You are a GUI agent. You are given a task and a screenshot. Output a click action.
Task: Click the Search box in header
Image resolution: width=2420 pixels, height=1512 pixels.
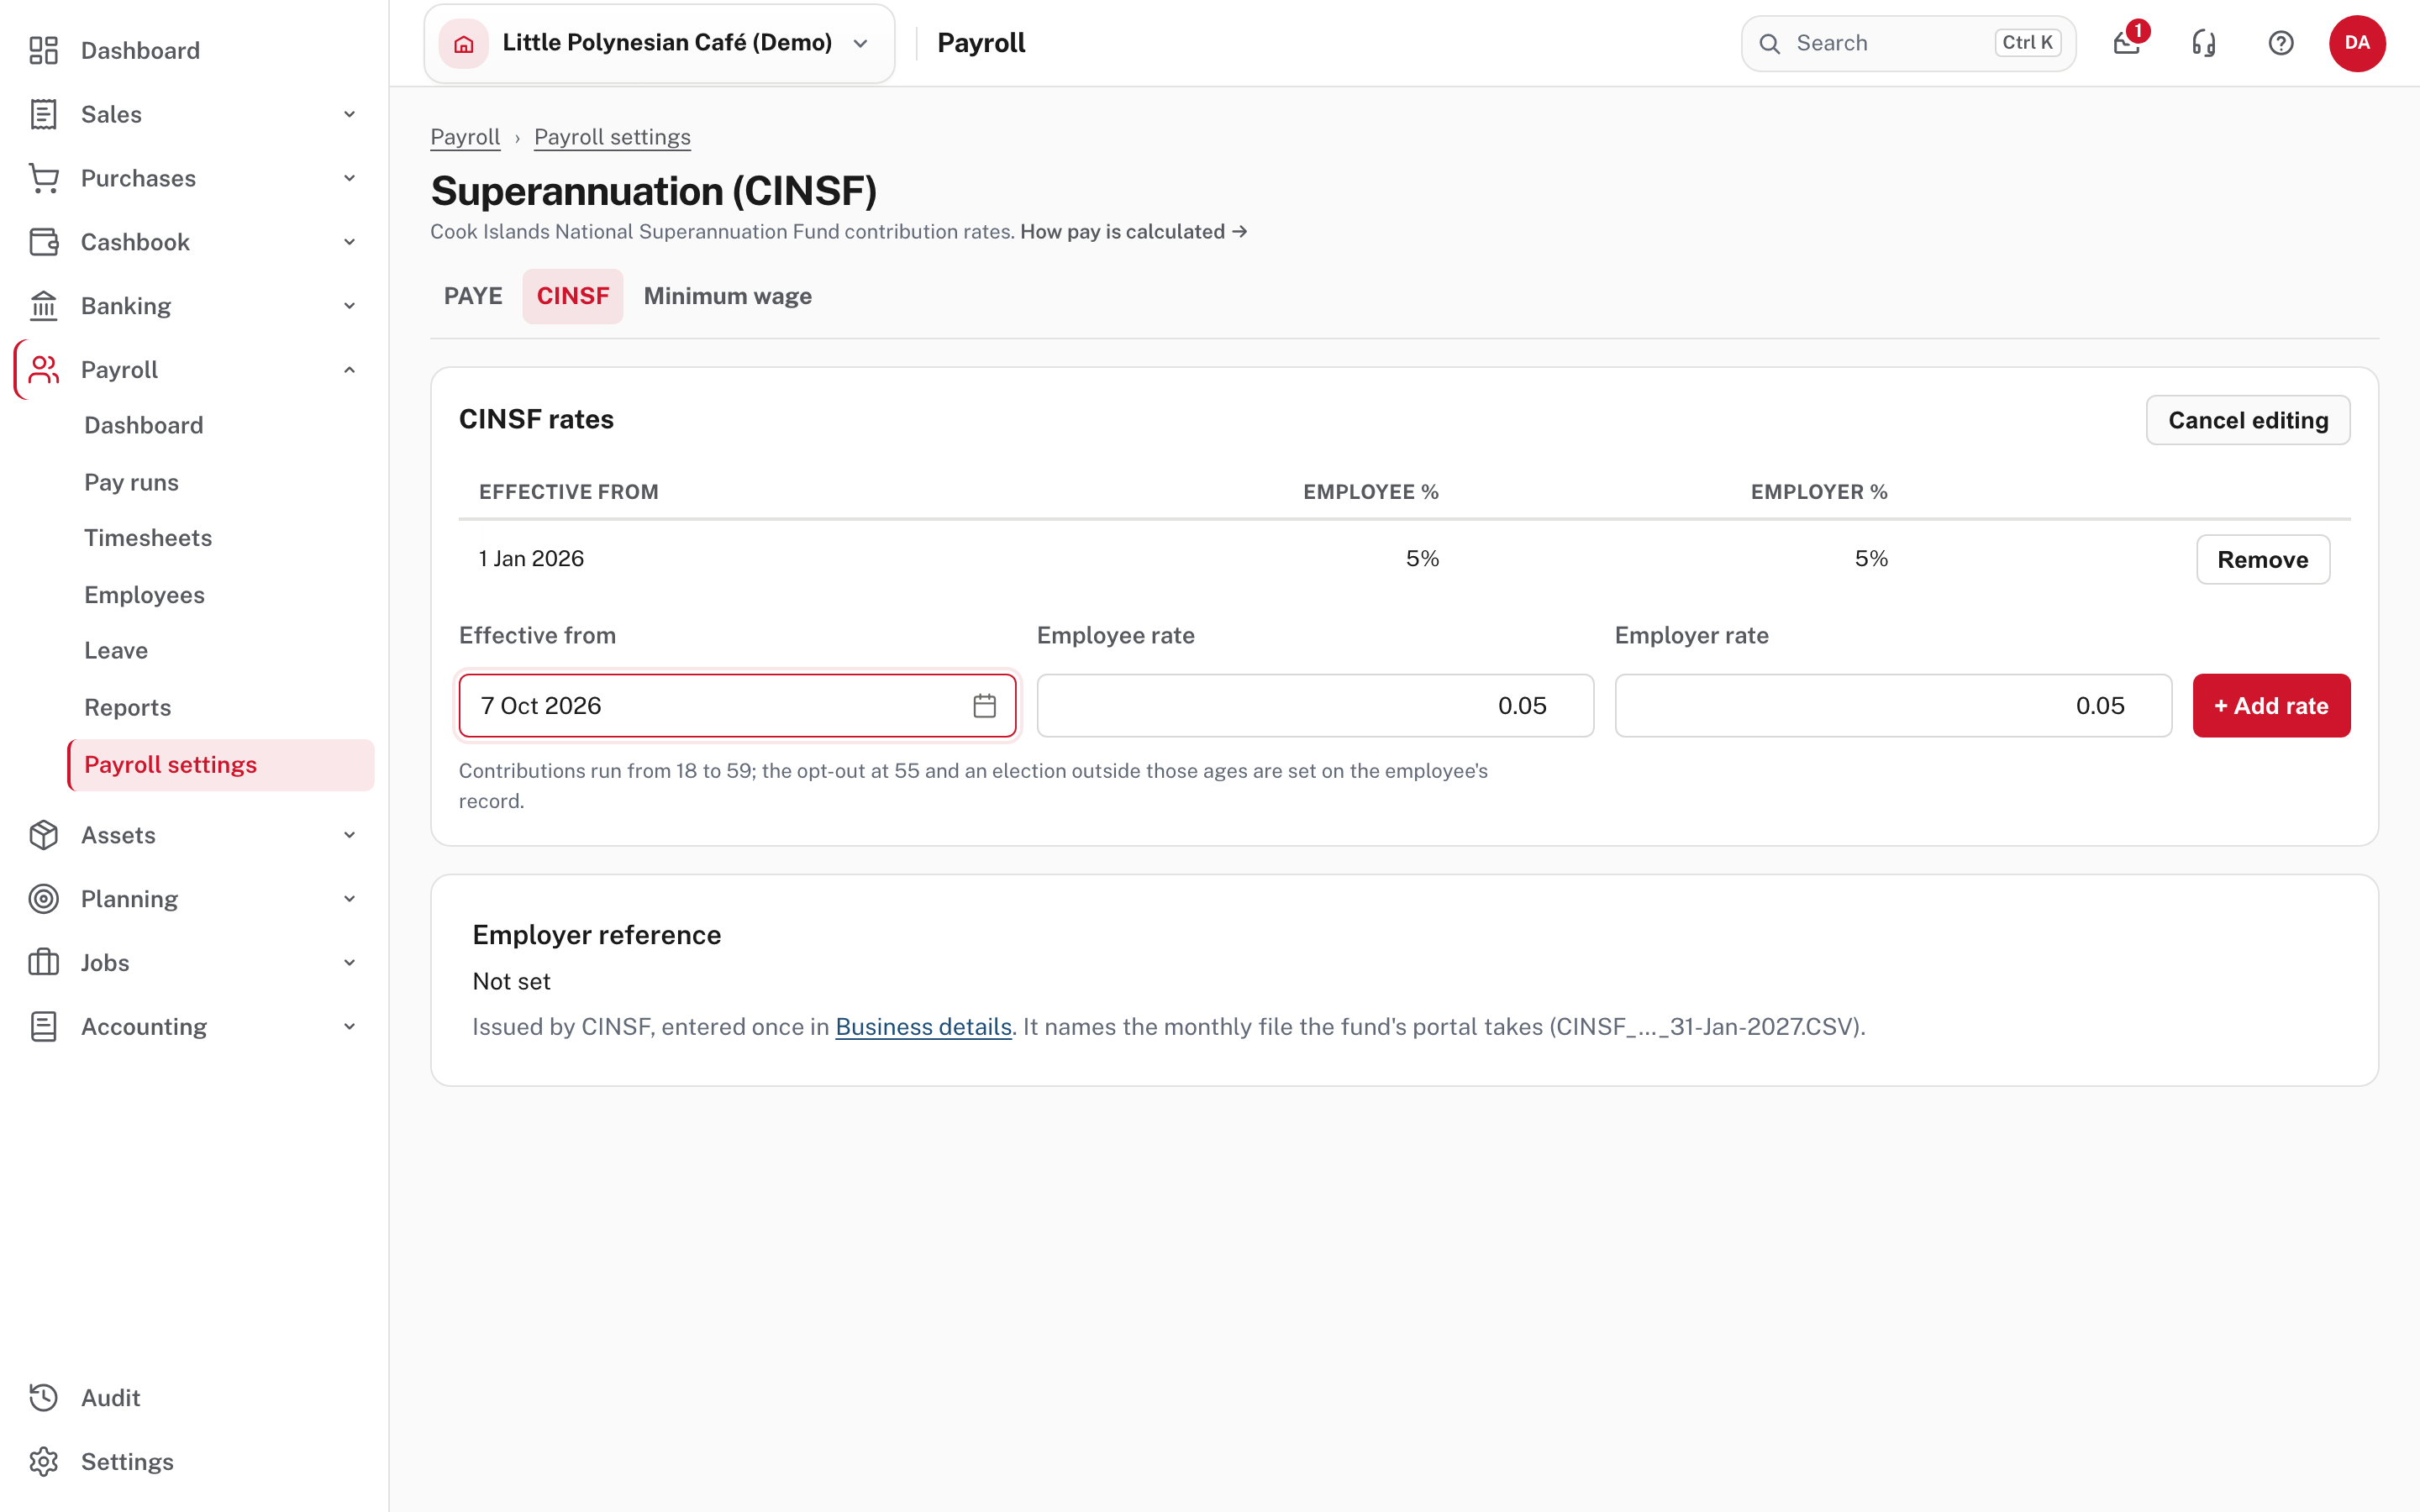pos(1908,43)
